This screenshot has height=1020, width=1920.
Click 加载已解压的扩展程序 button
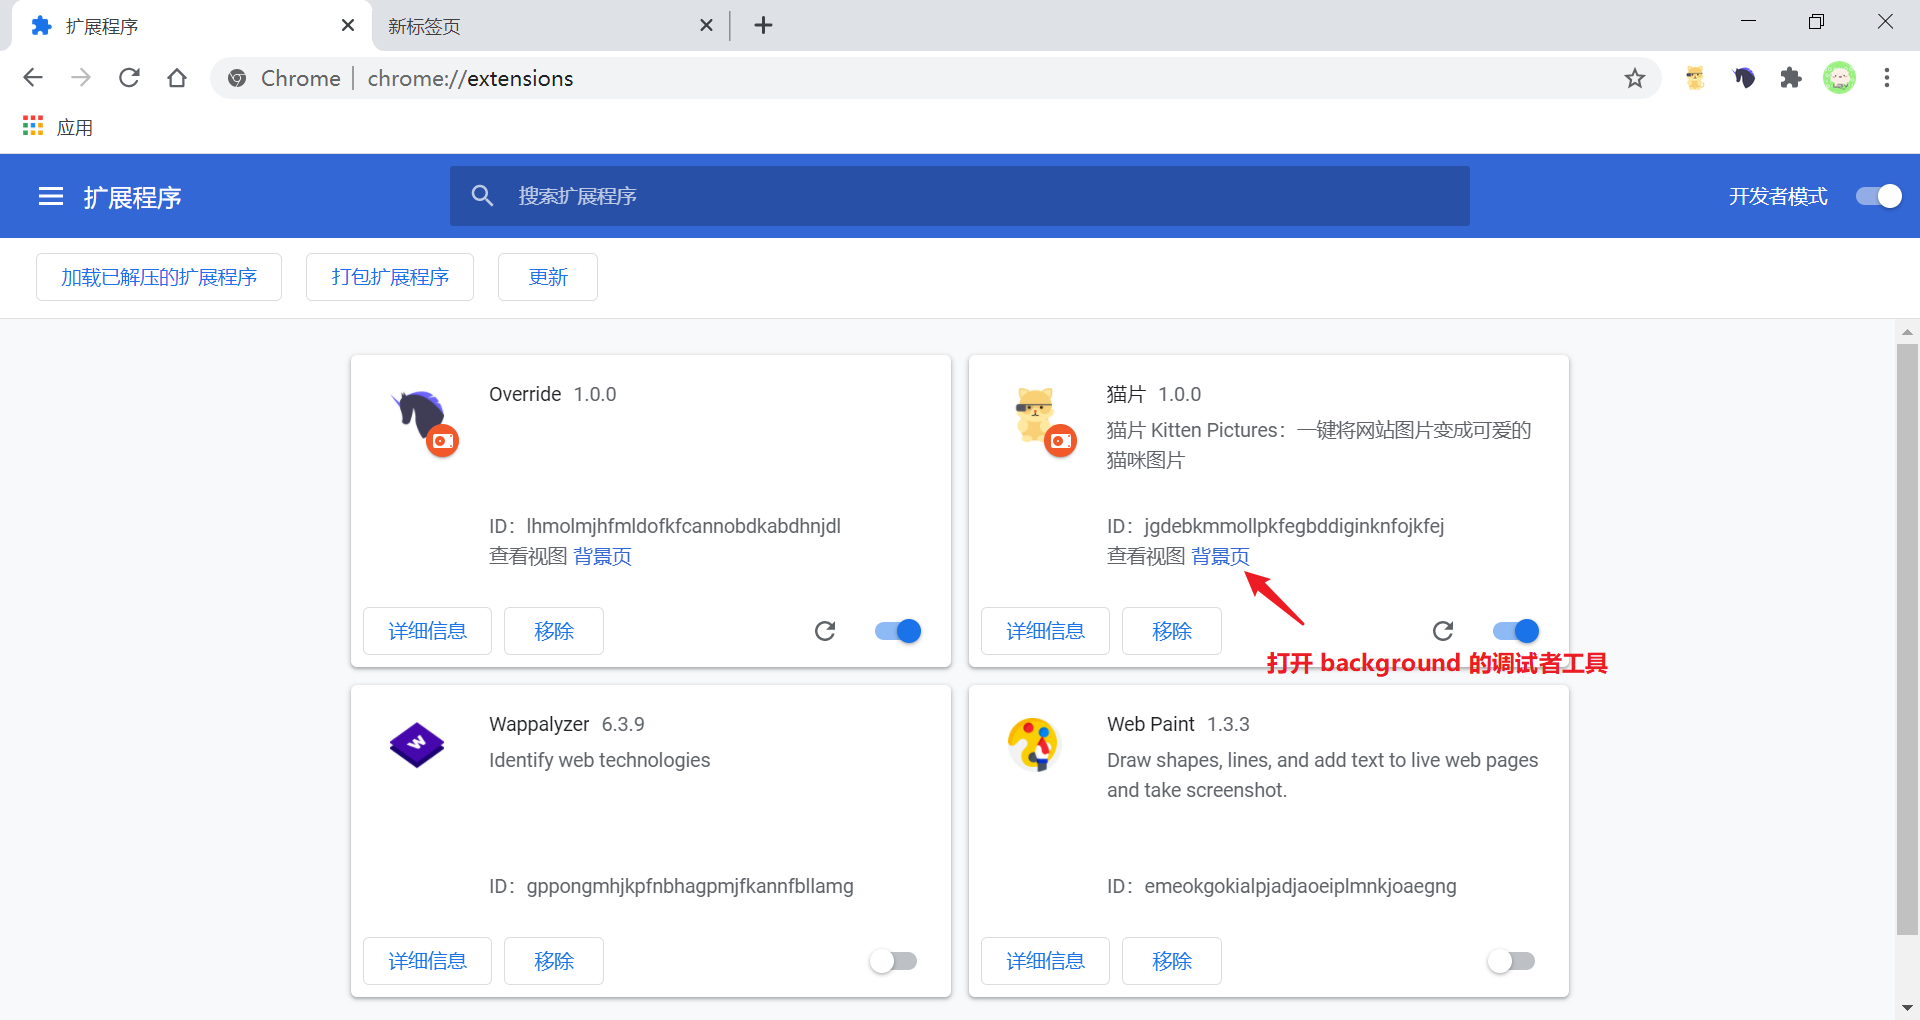click(159, 277)
